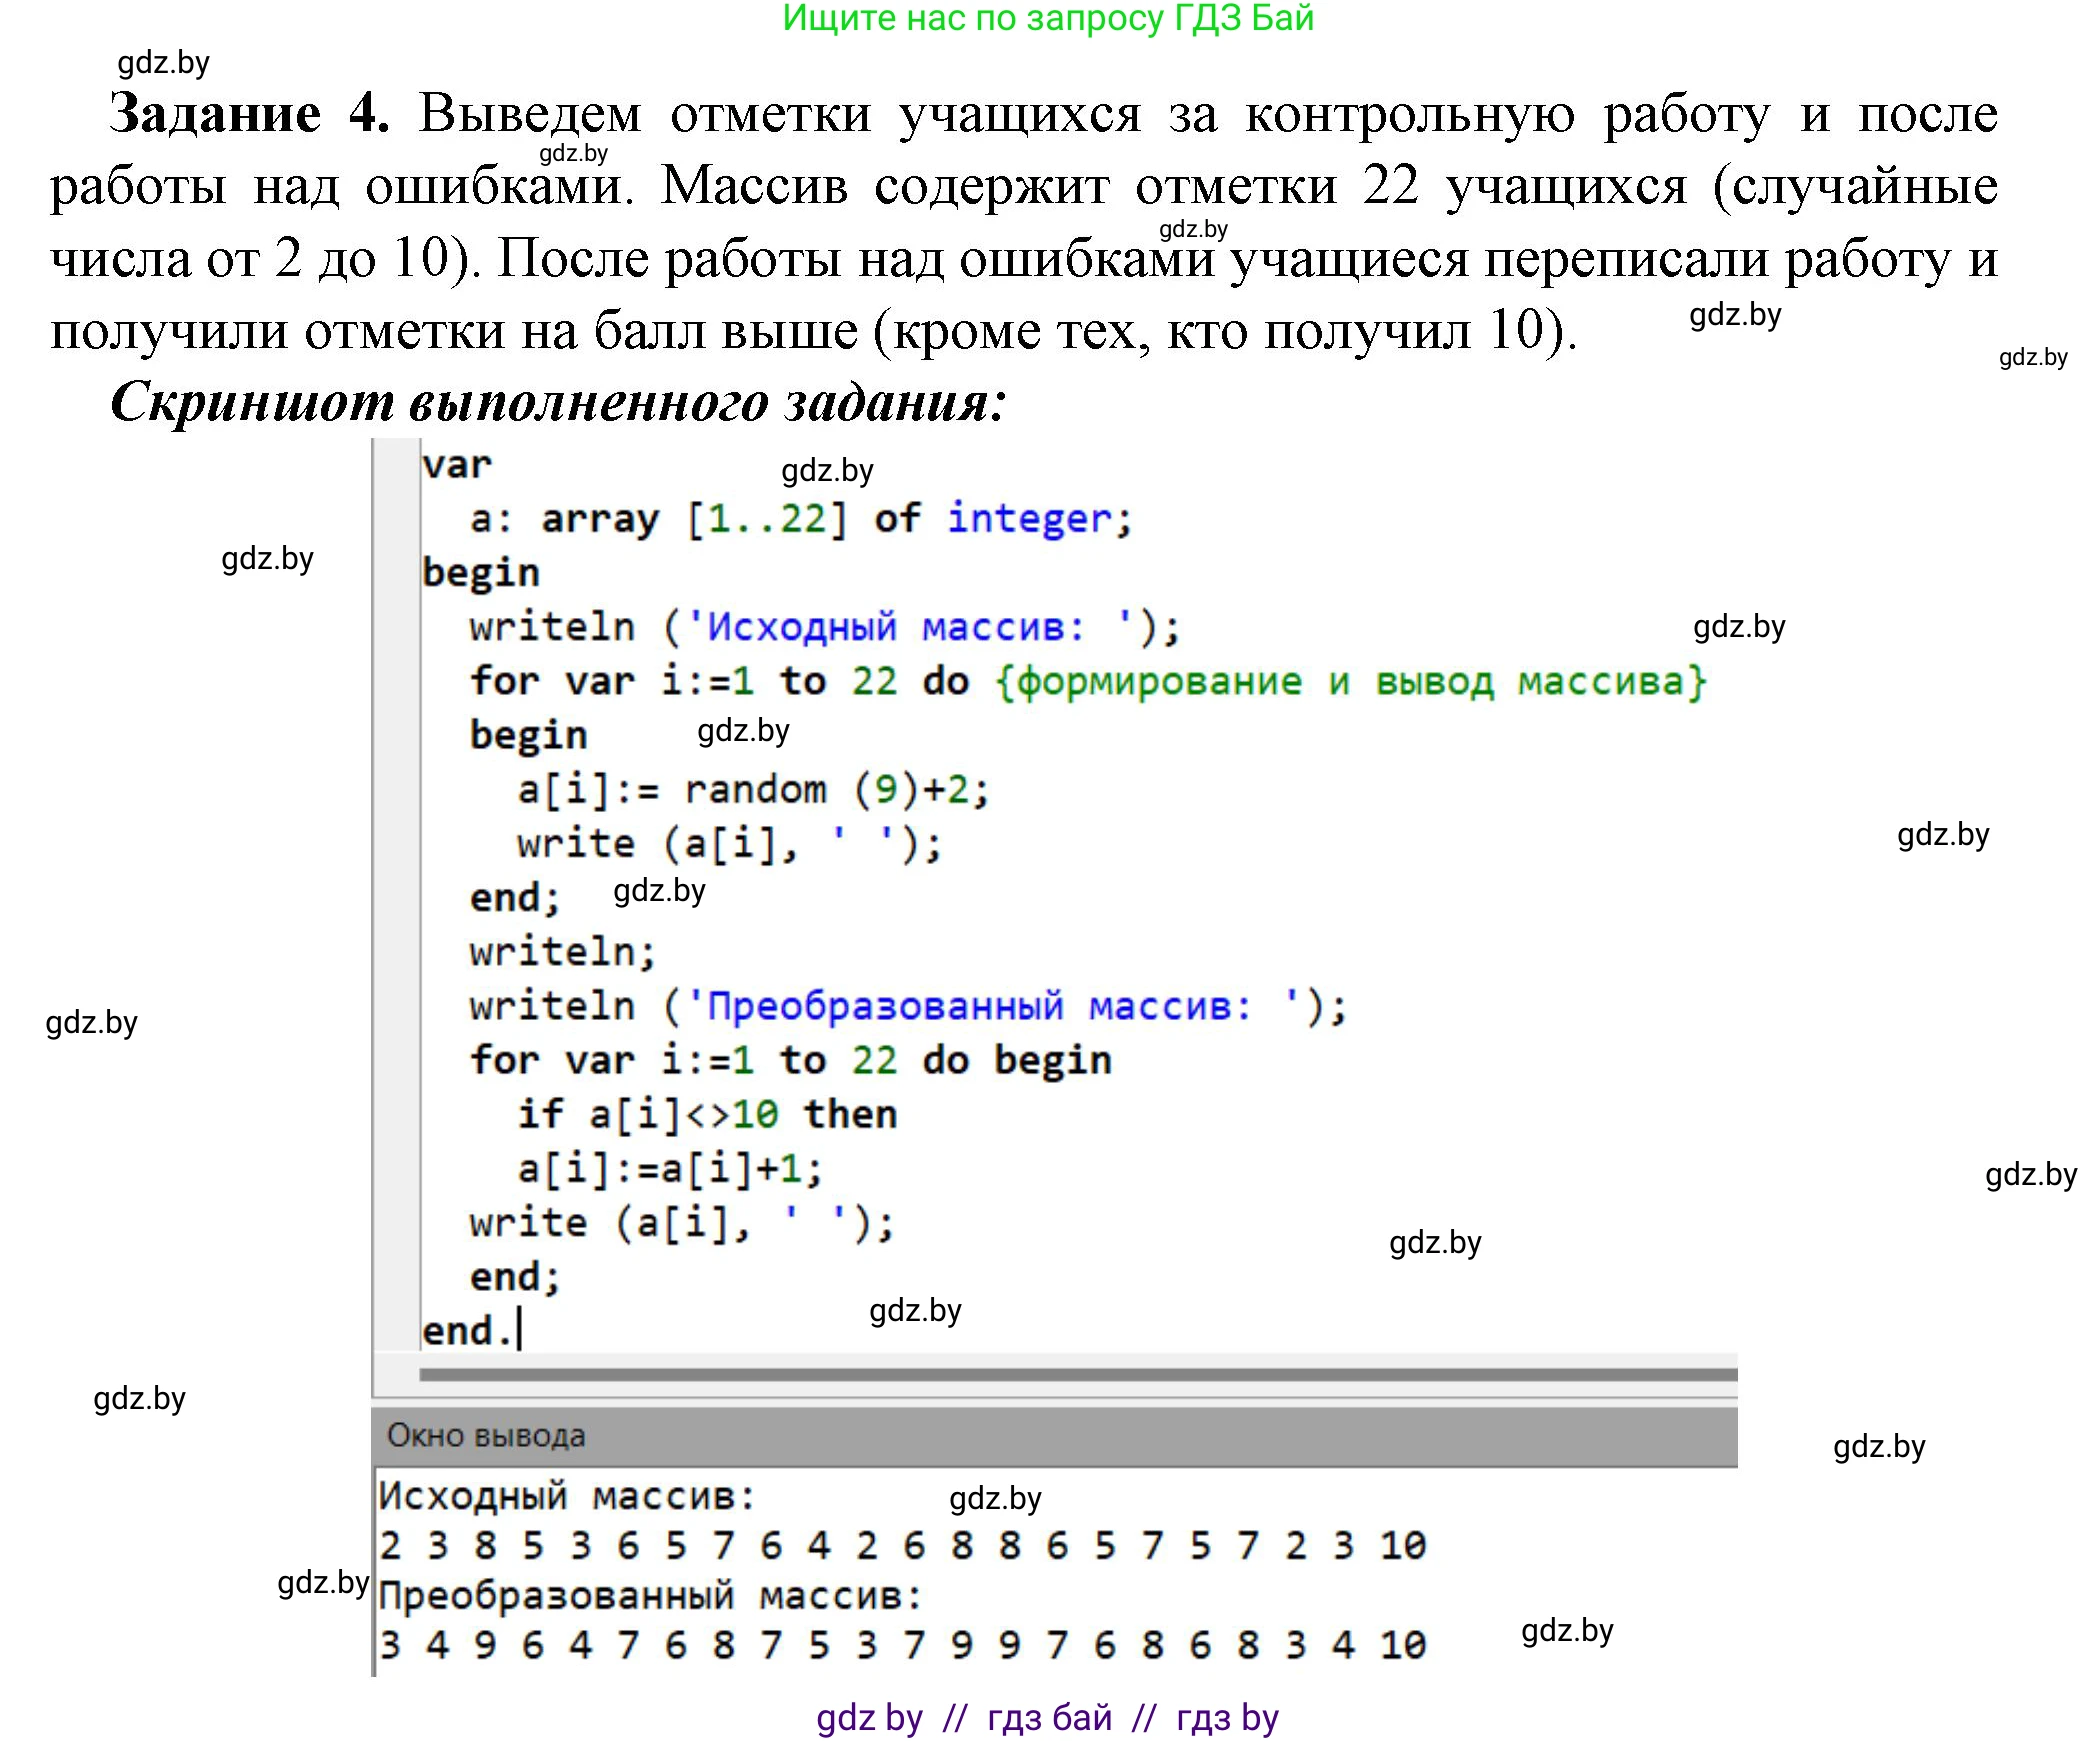Click the 'var' keyword on the first code line
This screenshot has height=1741, width=2099.
[457, 465]
